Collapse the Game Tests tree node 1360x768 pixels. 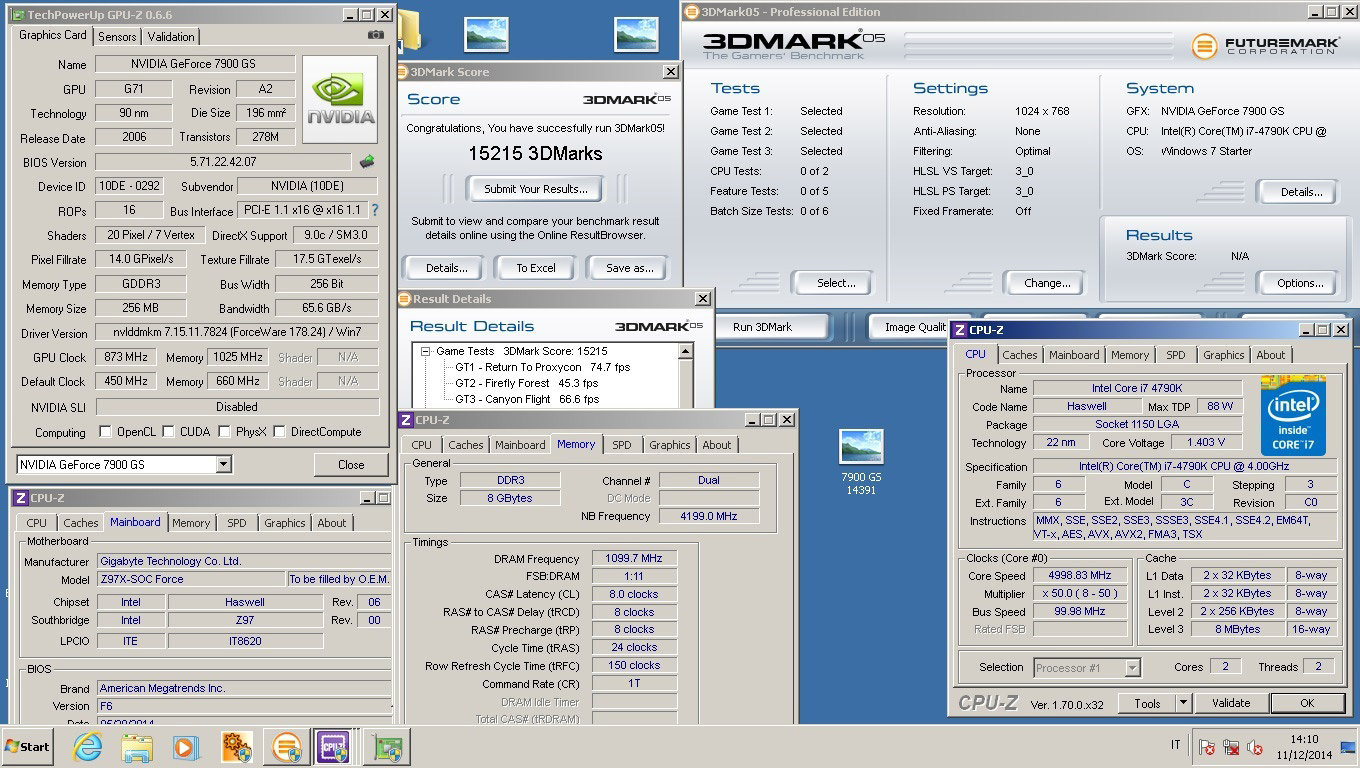426,351
